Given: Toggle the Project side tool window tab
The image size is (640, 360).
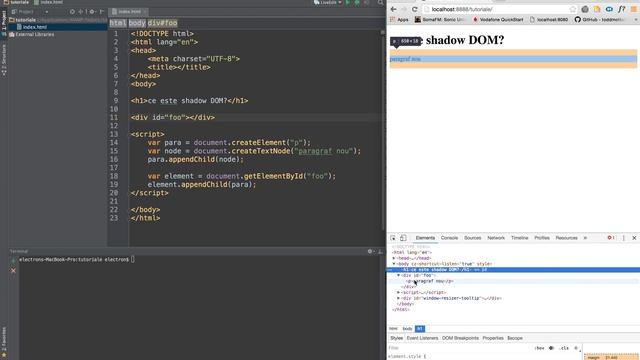Looking at the screenshot, I should coord(4,23).
